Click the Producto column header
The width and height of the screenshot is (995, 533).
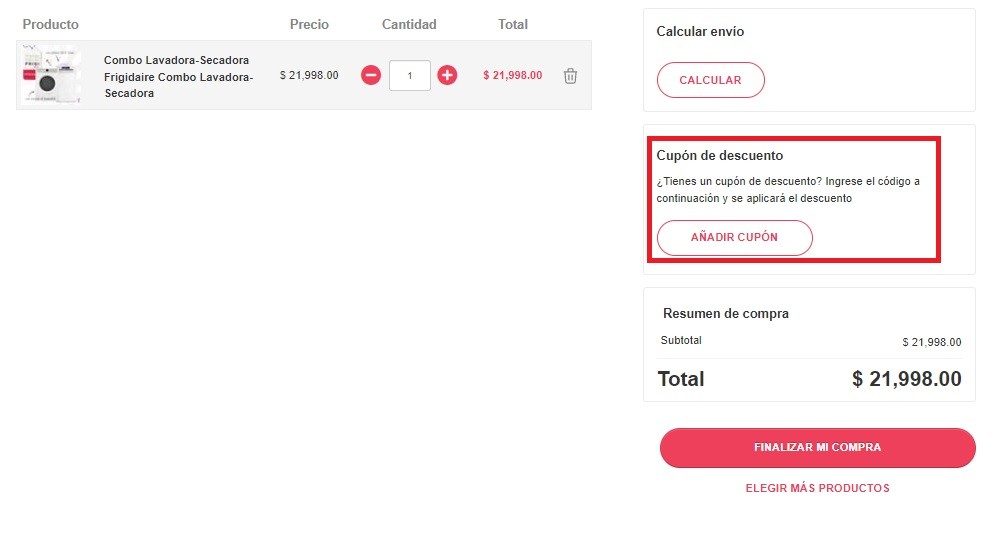[50, 24]
